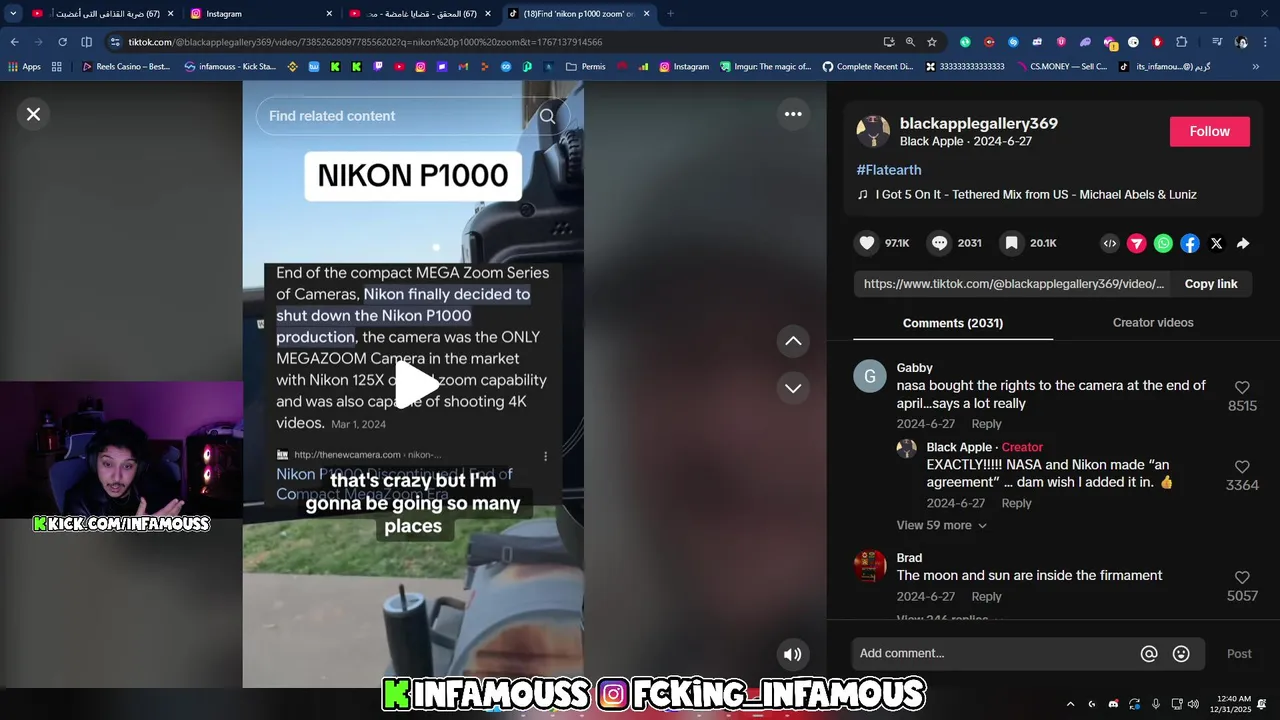The height and width of the screenshot is (720, 1280).
Task: Reply to Brad's comment
Action: 986,596
